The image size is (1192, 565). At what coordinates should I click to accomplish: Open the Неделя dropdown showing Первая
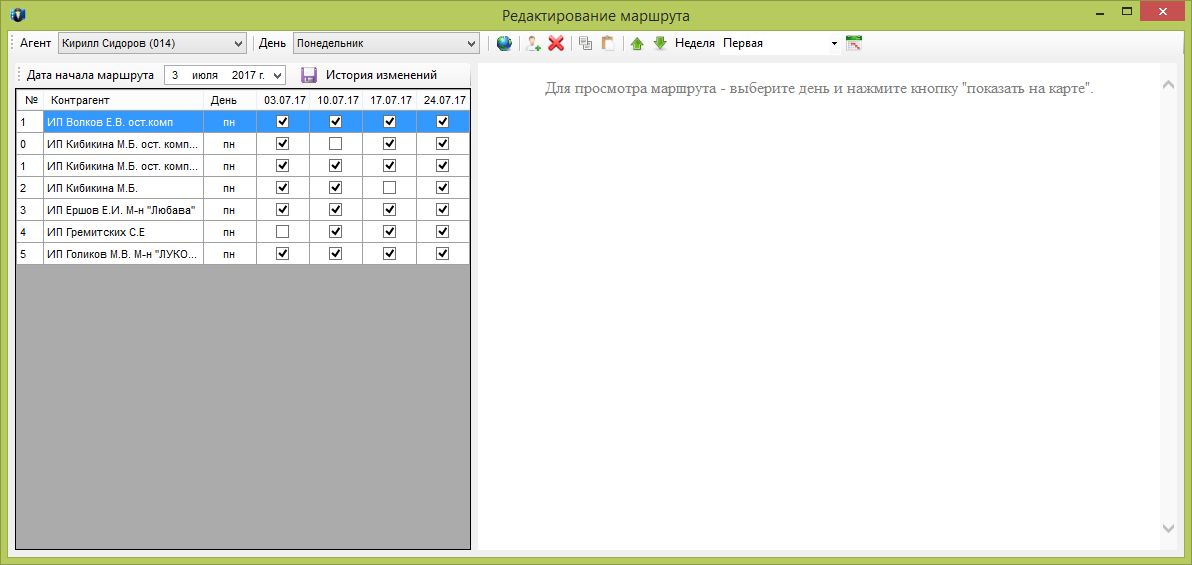tap(780, 43)
